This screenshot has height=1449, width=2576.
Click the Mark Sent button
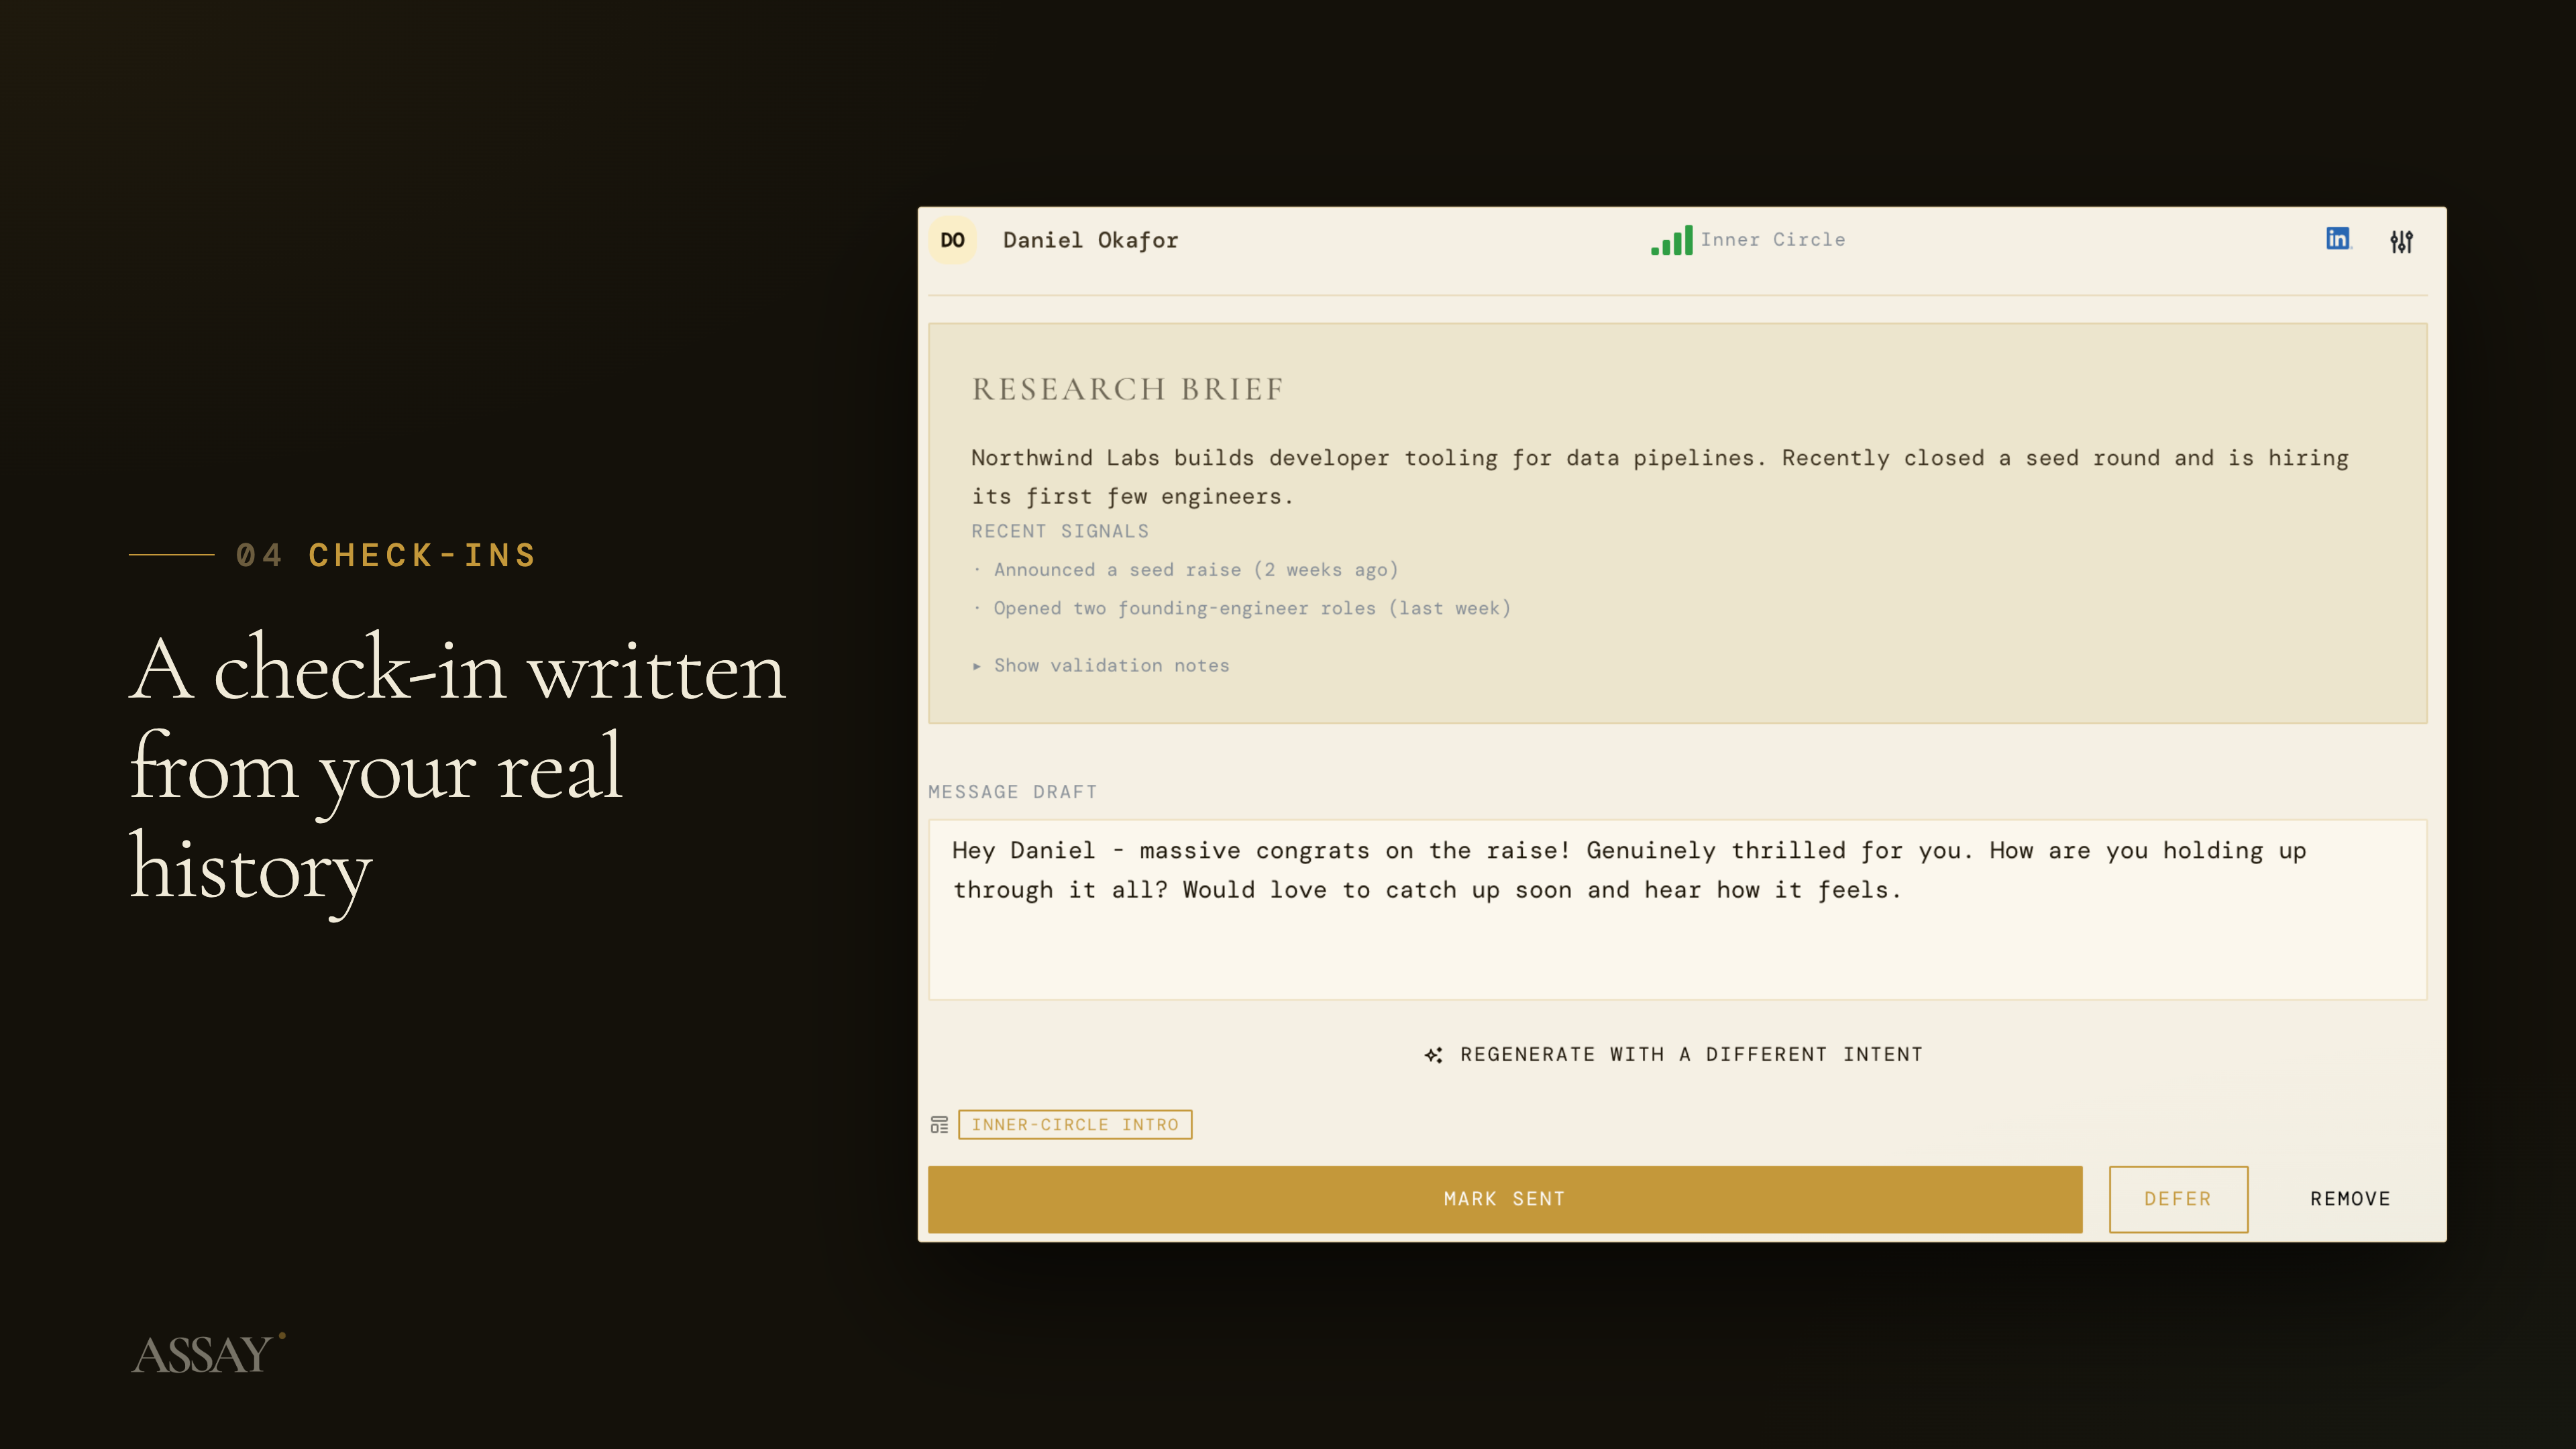click(1505, 1199)
